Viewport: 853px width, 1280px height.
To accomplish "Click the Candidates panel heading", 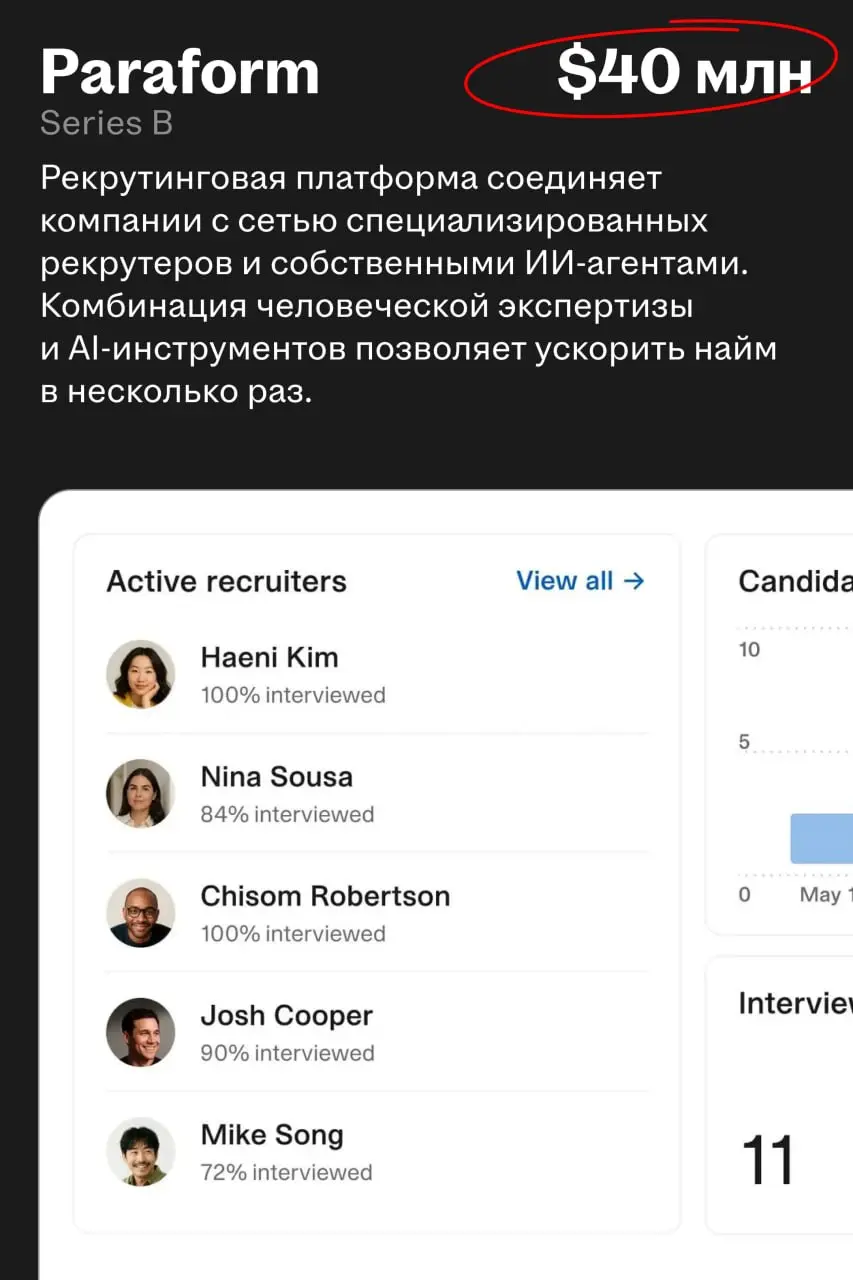I will pyautogui.click(x=793, y=581).
